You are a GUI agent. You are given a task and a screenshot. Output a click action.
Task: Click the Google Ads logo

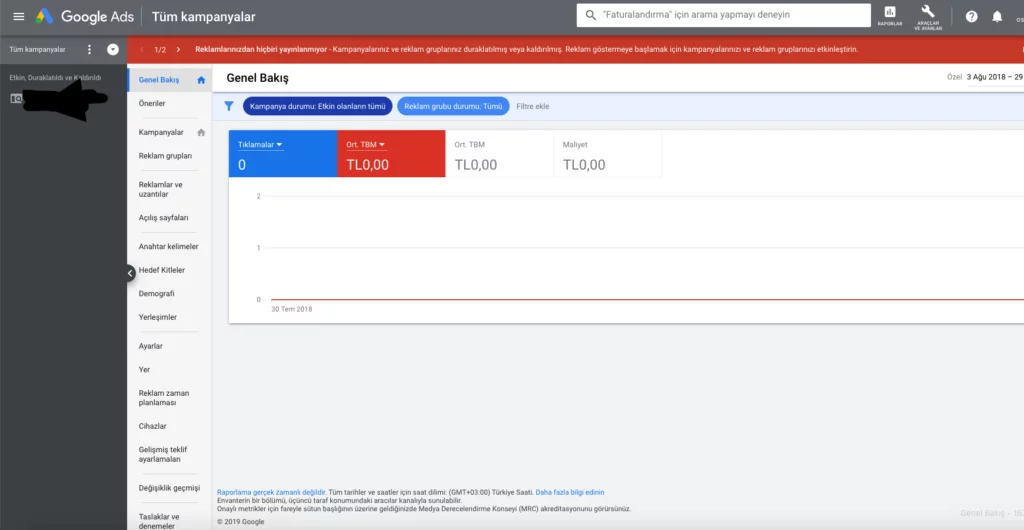pyautogui.click(x=46, y=17)
